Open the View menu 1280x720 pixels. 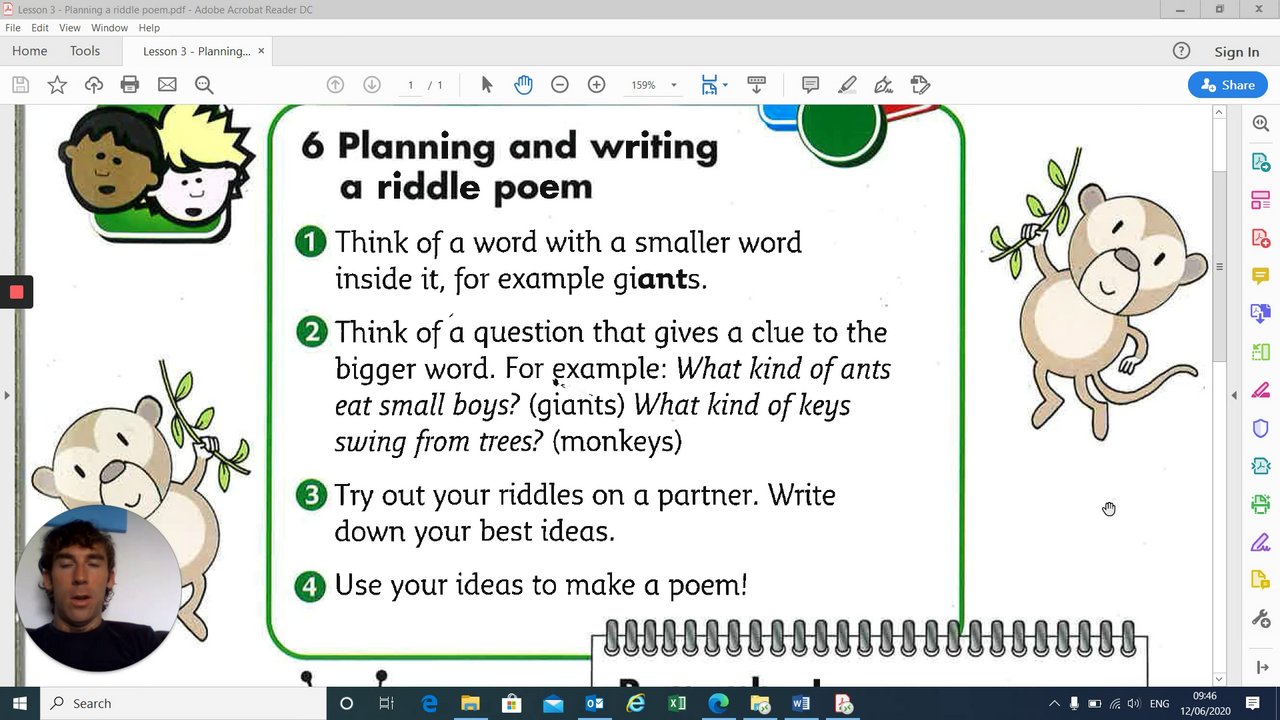click(x=70, y=28)
